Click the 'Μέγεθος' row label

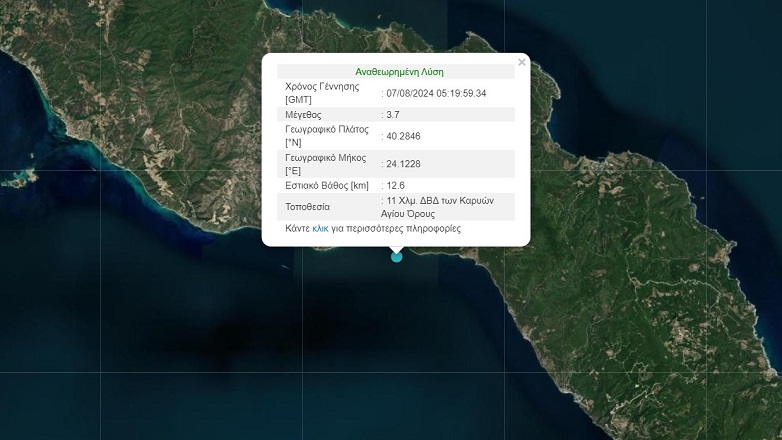305,115
